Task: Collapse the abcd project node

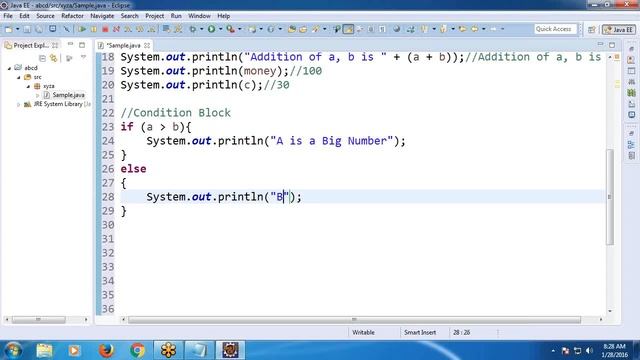Action: [x=9, y=68]
